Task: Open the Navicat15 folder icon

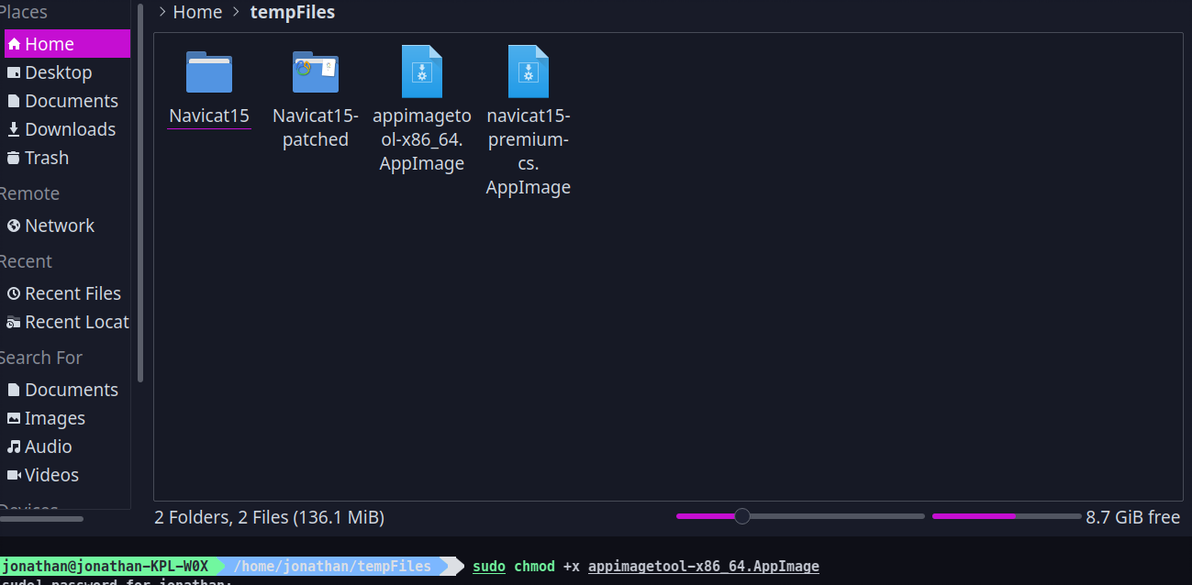Action: 209,72
